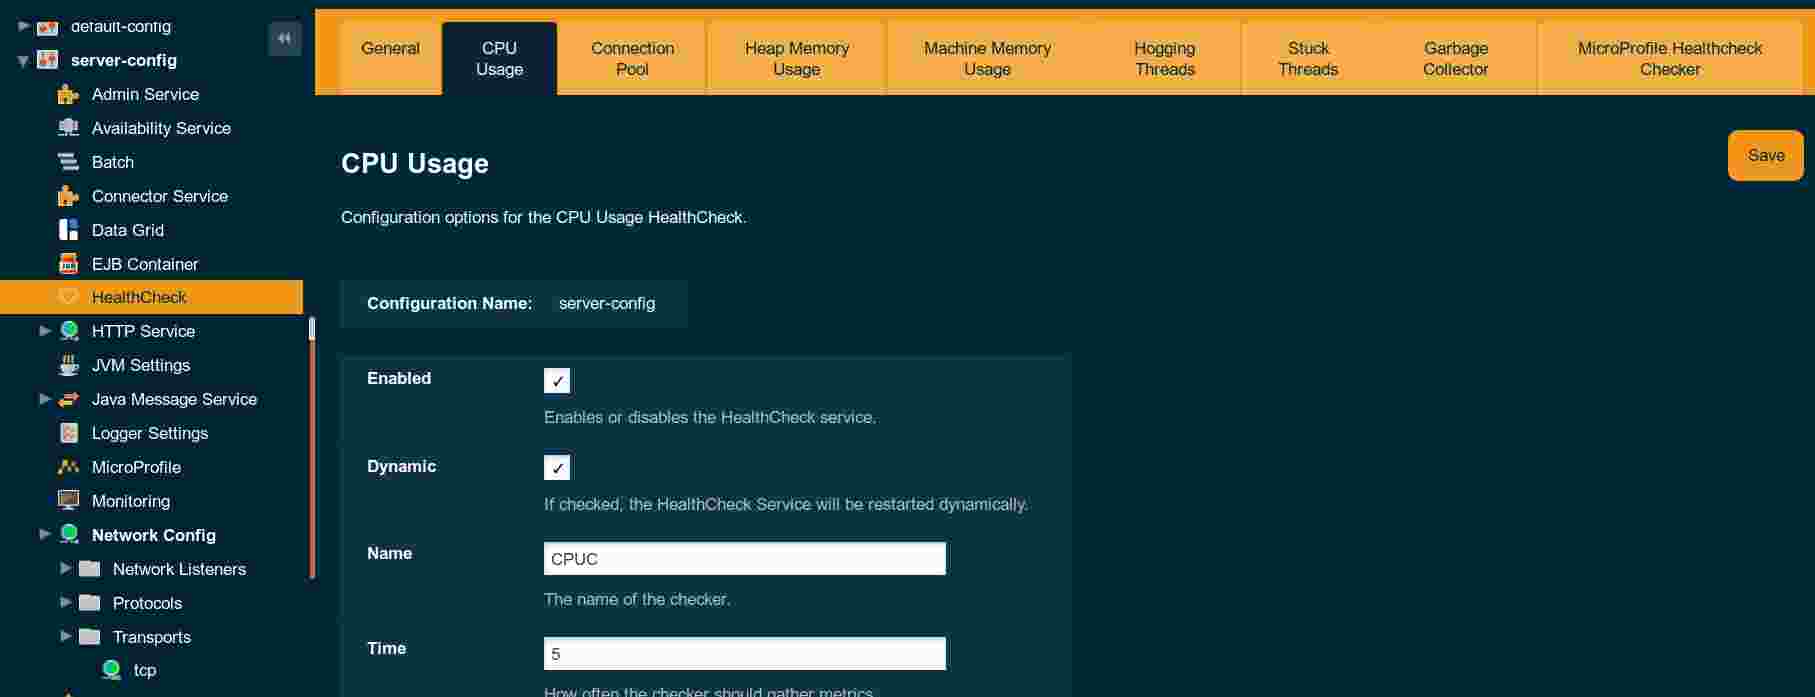Toggle the Dynamic checkbox
1815x697 pixels.
pos(557,468)
